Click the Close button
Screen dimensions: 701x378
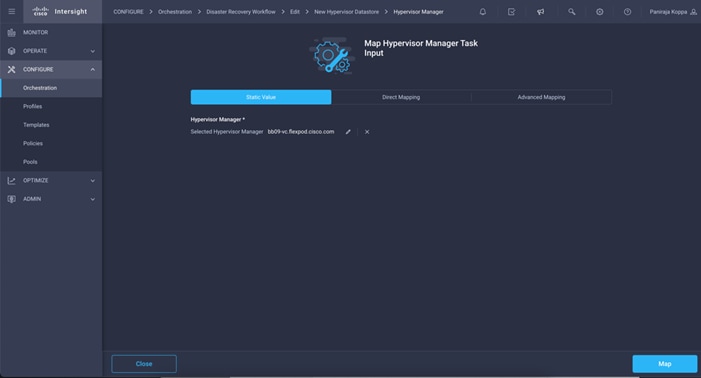point(144,364)
